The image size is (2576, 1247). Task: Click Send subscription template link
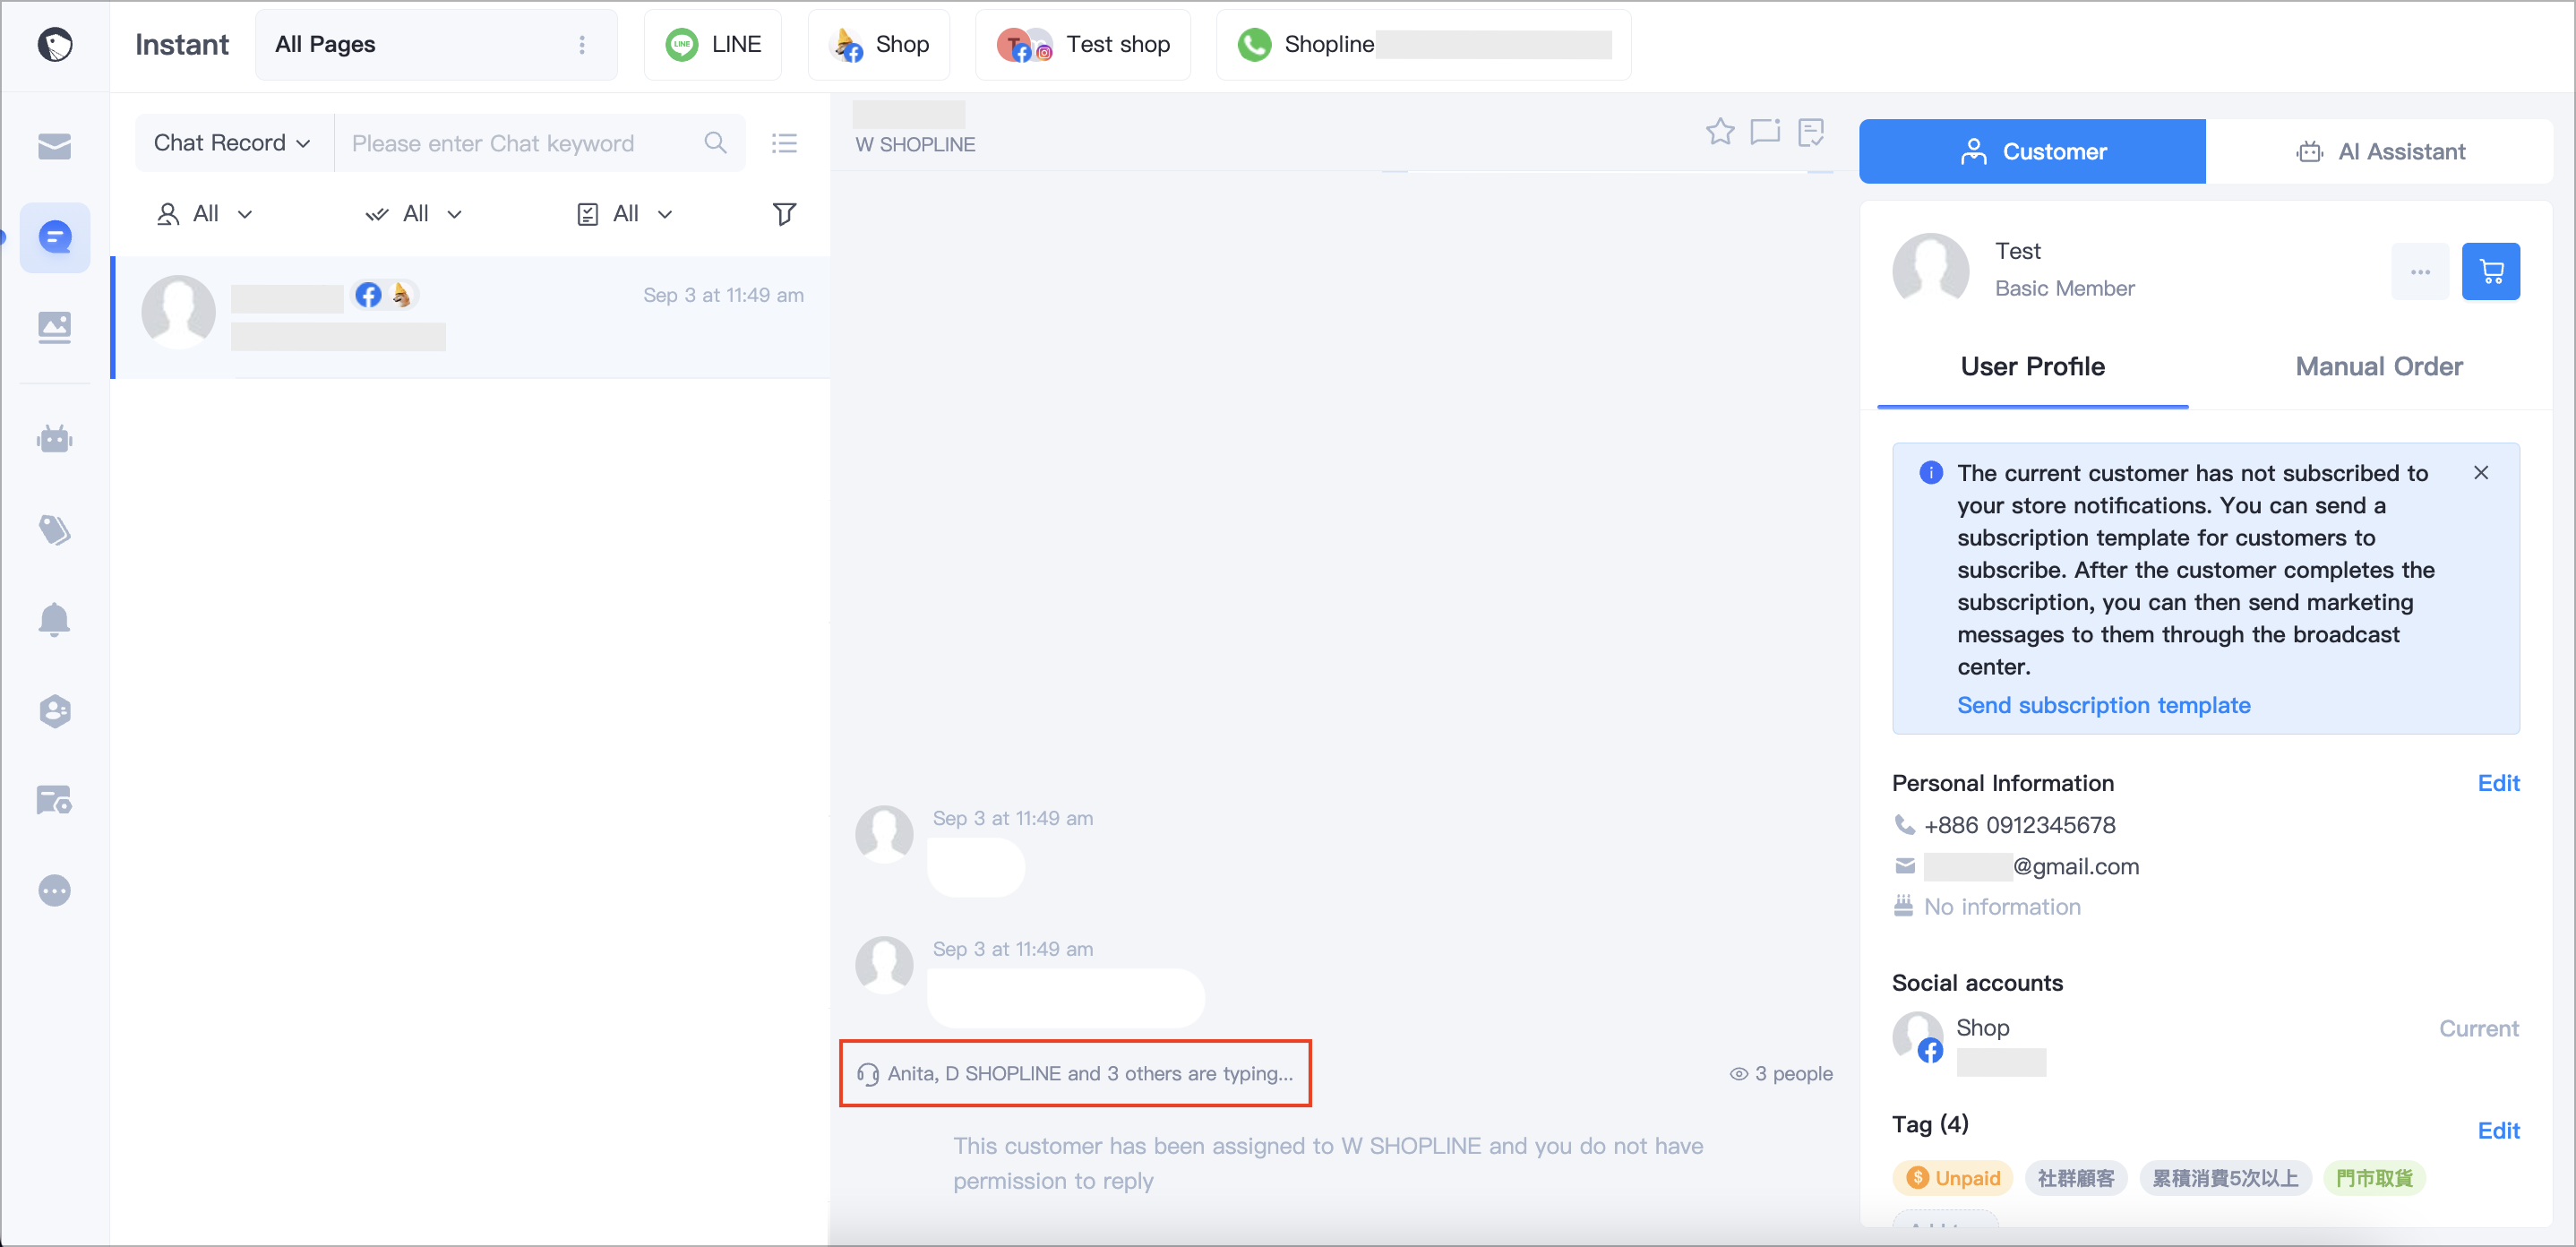point(2103,705)
